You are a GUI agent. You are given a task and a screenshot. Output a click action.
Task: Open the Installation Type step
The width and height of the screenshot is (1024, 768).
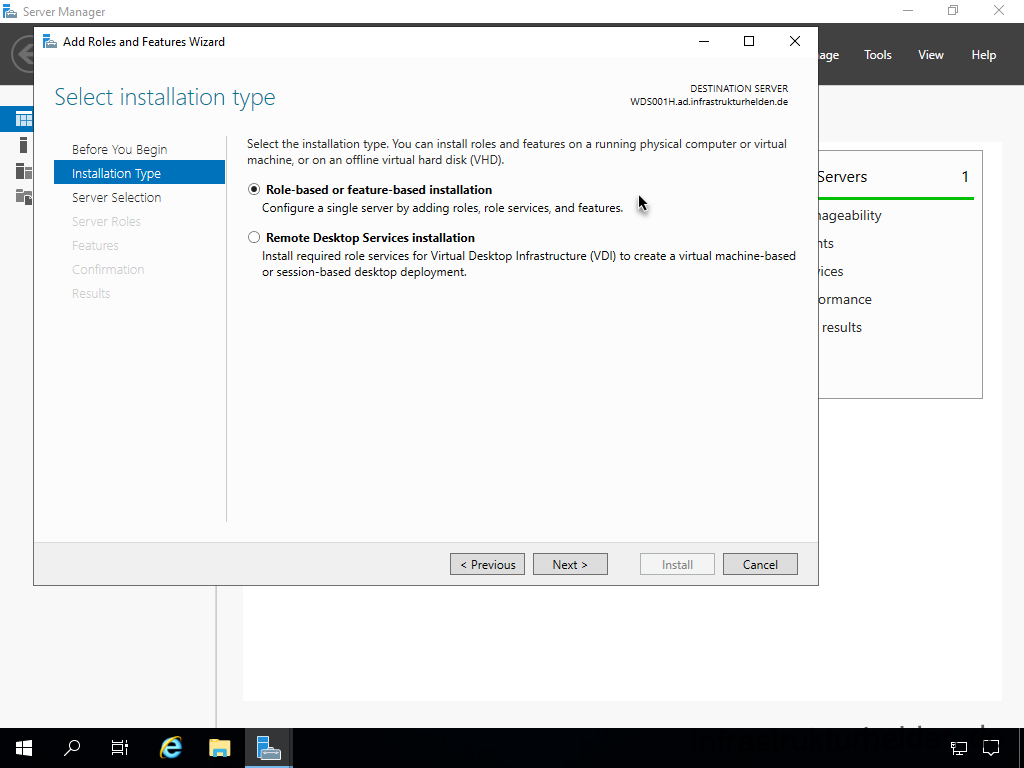coord(139,173)
